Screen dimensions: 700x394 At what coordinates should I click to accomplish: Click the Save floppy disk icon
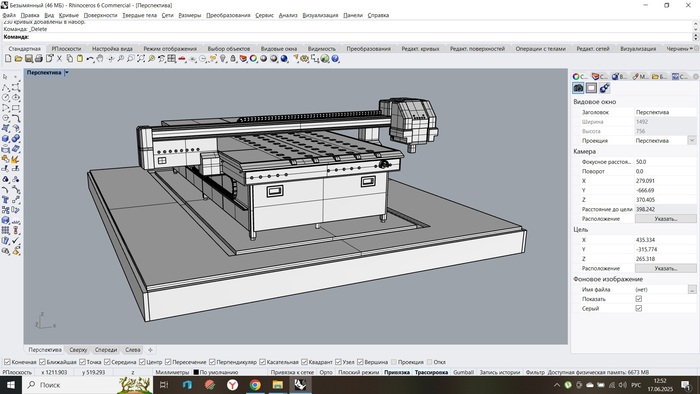pyautogui.click(x=29, y=58)
